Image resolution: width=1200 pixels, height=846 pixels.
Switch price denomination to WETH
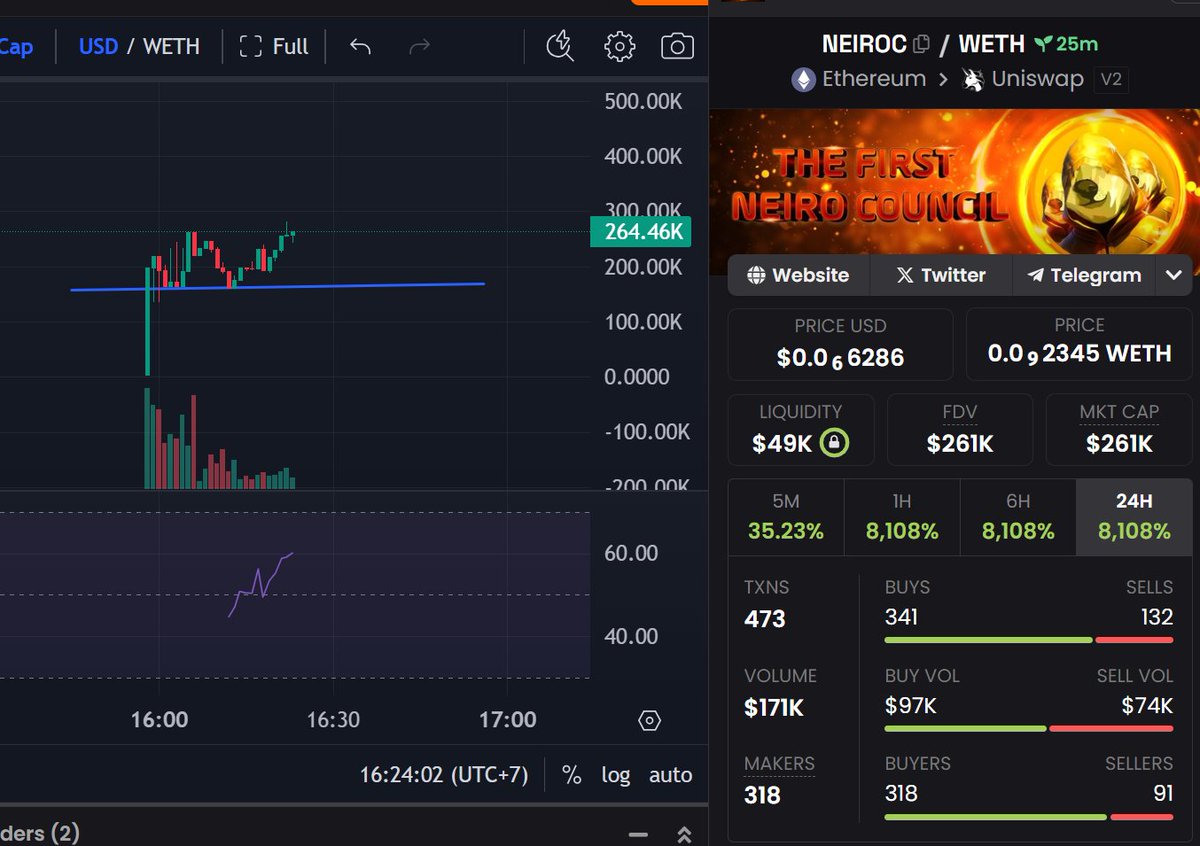click(171, 46)
